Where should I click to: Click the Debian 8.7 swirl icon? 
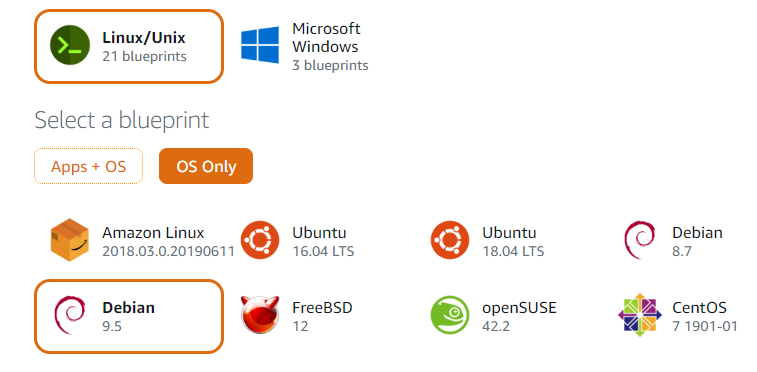click(640, 240)
